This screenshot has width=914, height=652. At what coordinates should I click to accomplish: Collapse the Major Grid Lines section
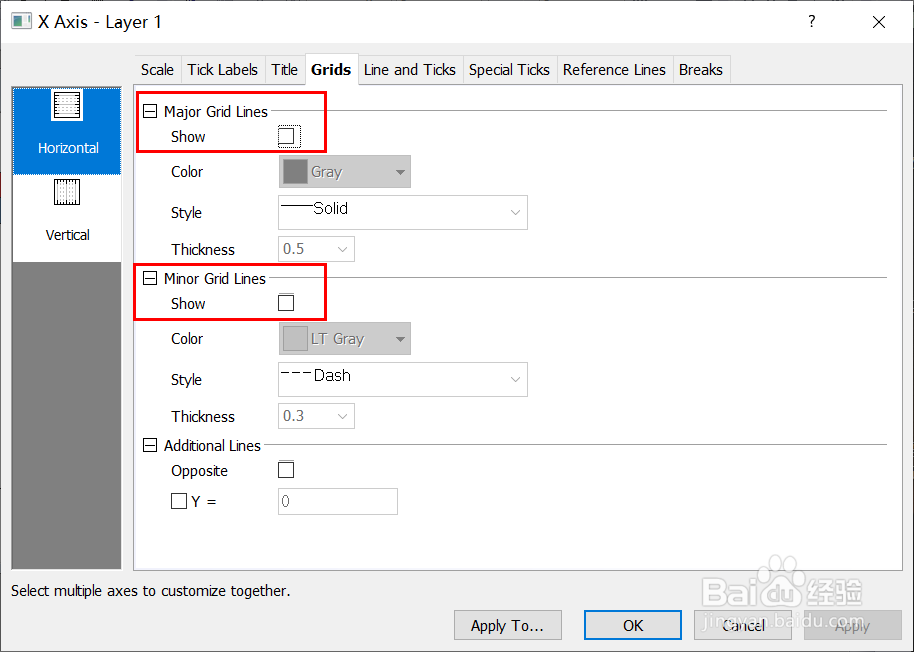point(151,112)
